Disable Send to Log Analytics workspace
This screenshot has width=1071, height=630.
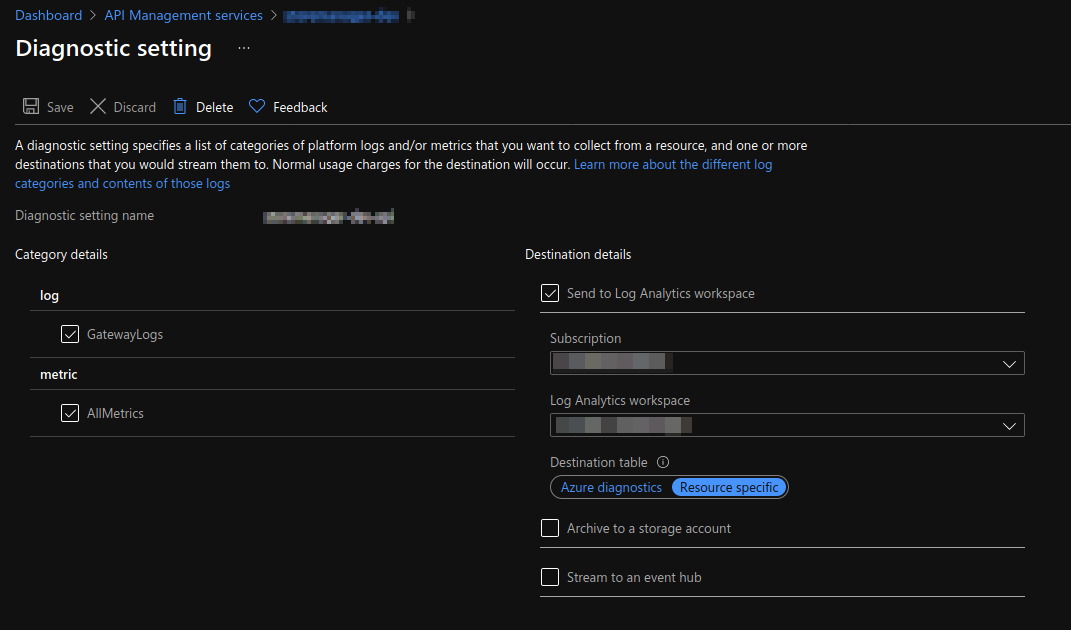coord(550,293)
